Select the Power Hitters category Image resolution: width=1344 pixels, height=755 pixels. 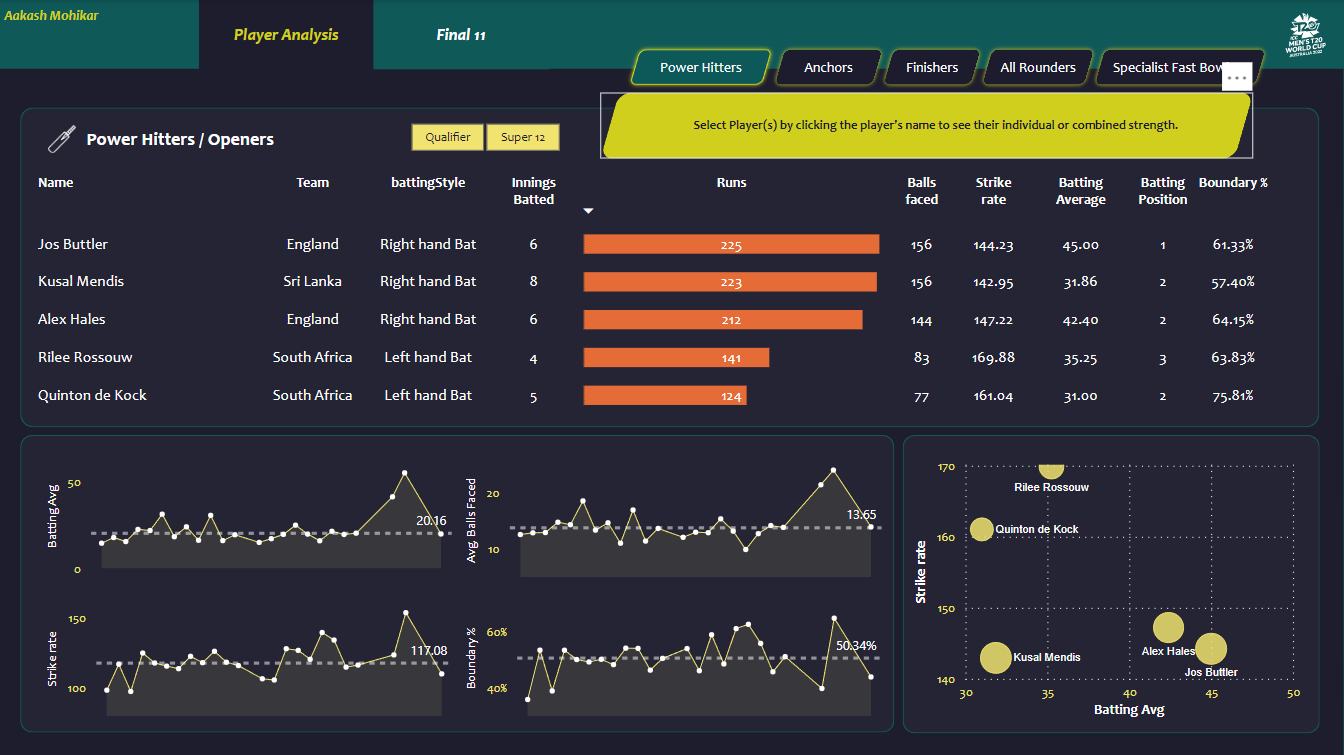[700, 67]
